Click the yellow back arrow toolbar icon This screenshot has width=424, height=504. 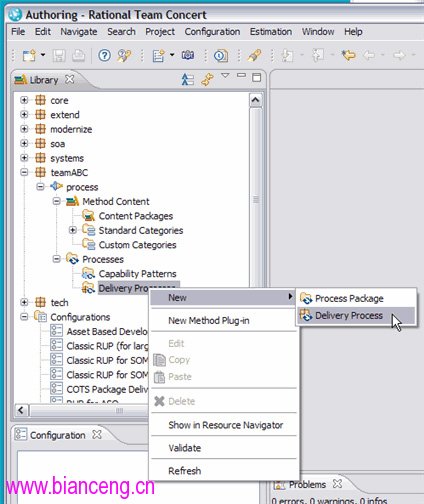click(x=348, y=55)
